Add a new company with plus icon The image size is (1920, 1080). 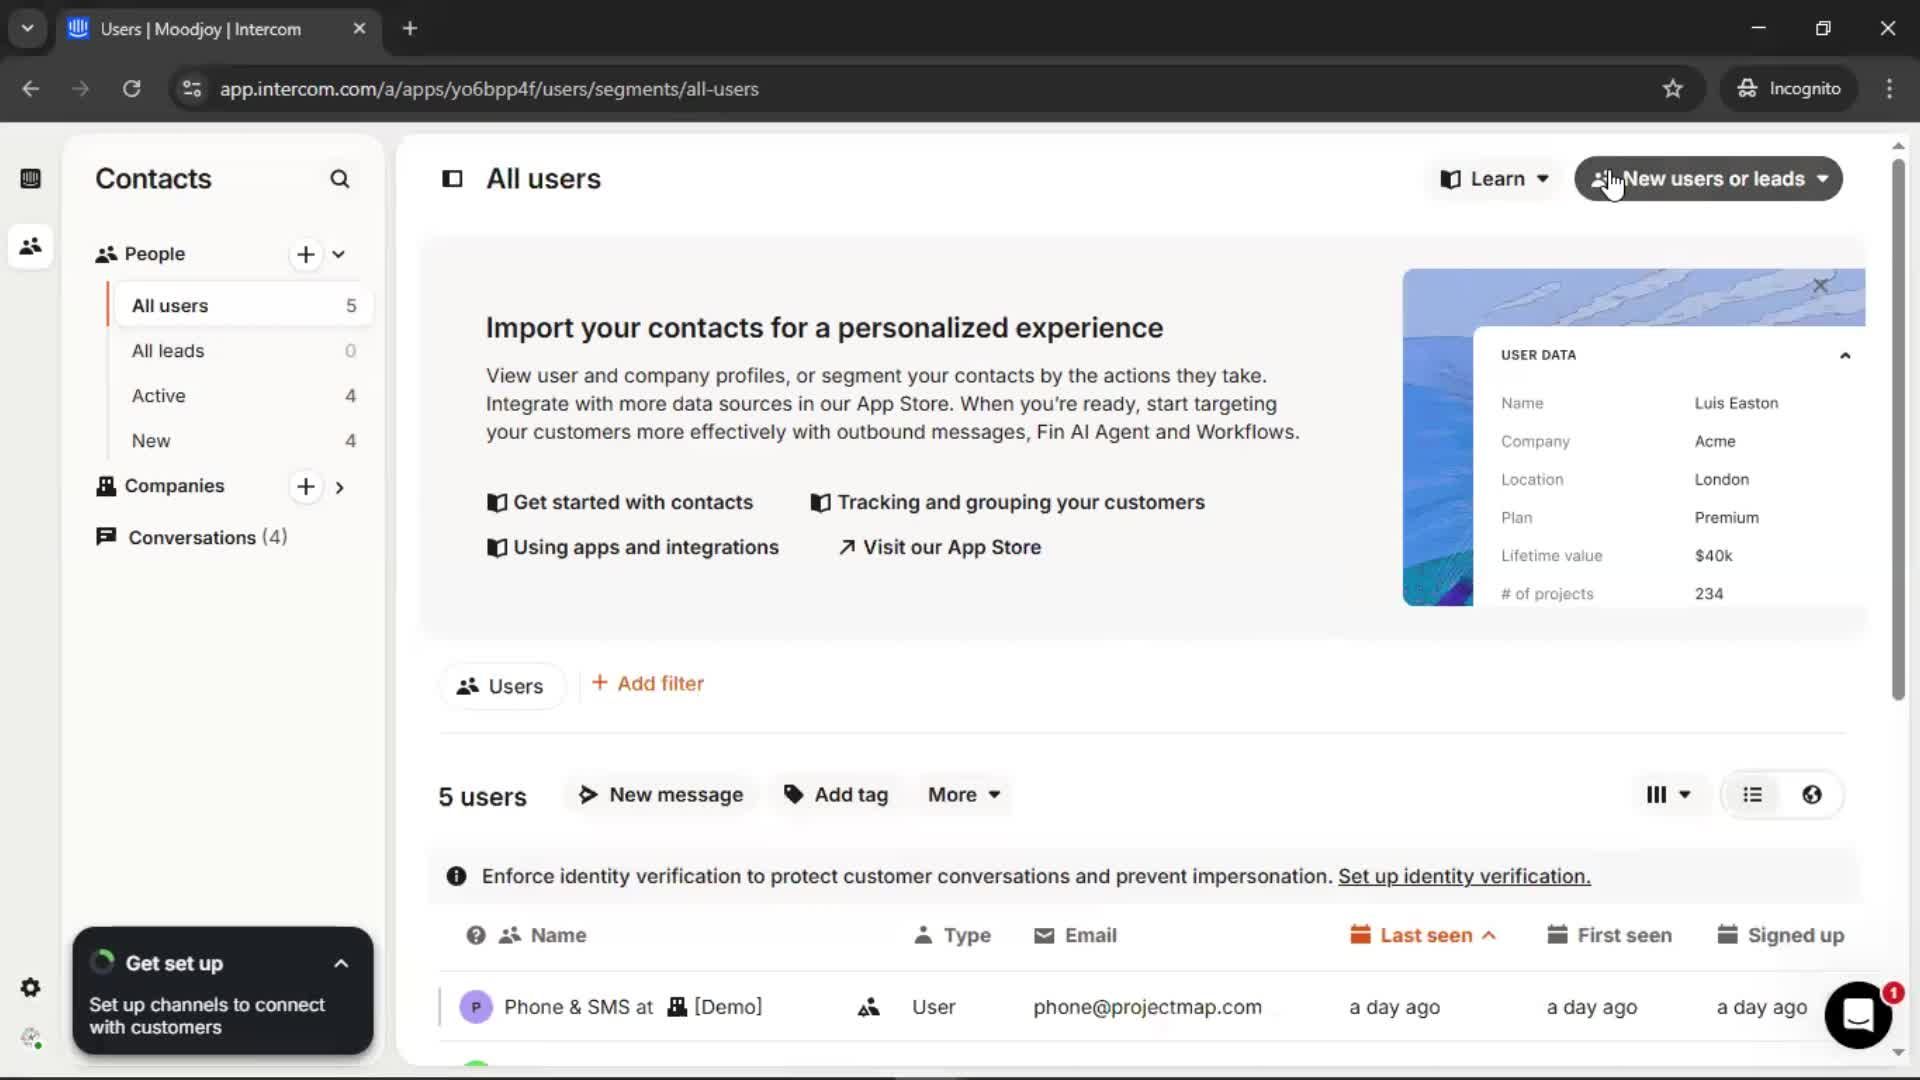(x=306, y=487)
